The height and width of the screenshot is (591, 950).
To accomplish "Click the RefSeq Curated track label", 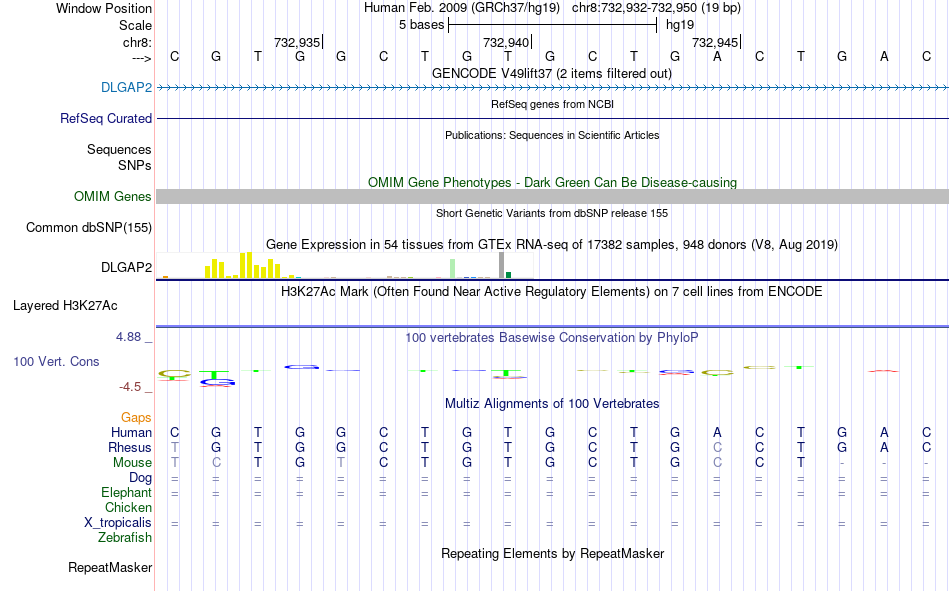I will click(105, 118).
